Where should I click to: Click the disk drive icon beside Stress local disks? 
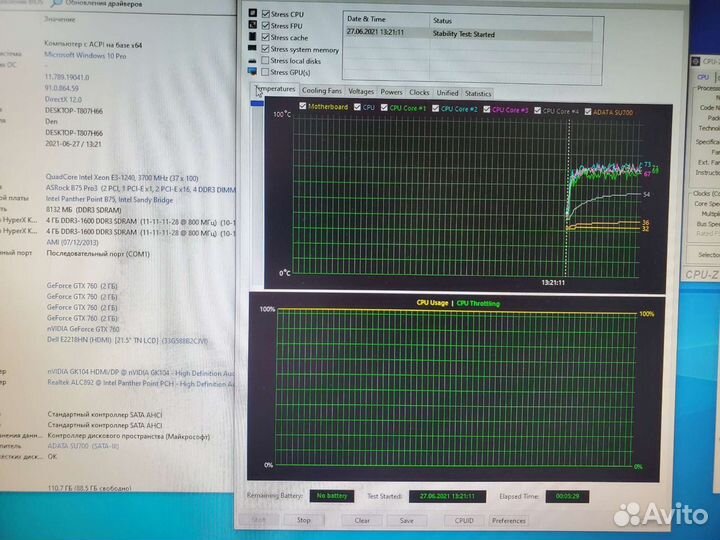click(252, 60)
